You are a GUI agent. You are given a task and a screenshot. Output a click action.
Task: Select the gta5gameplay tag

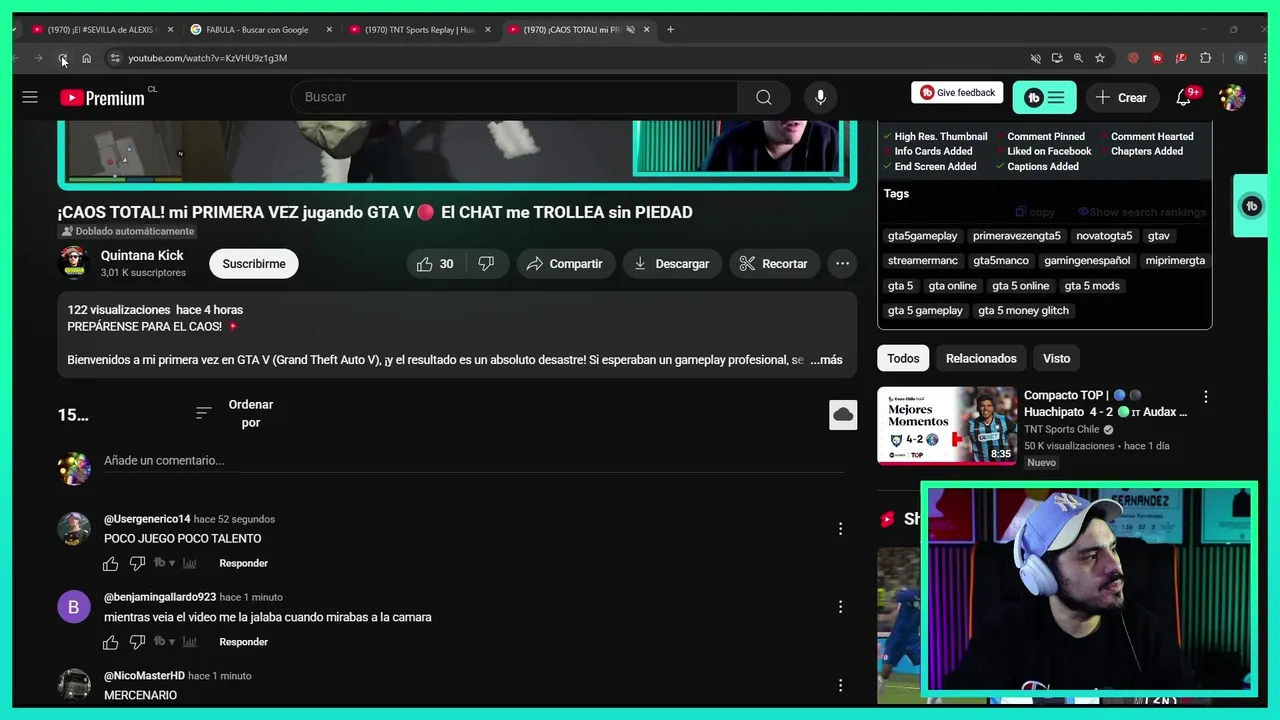[922, 236]
